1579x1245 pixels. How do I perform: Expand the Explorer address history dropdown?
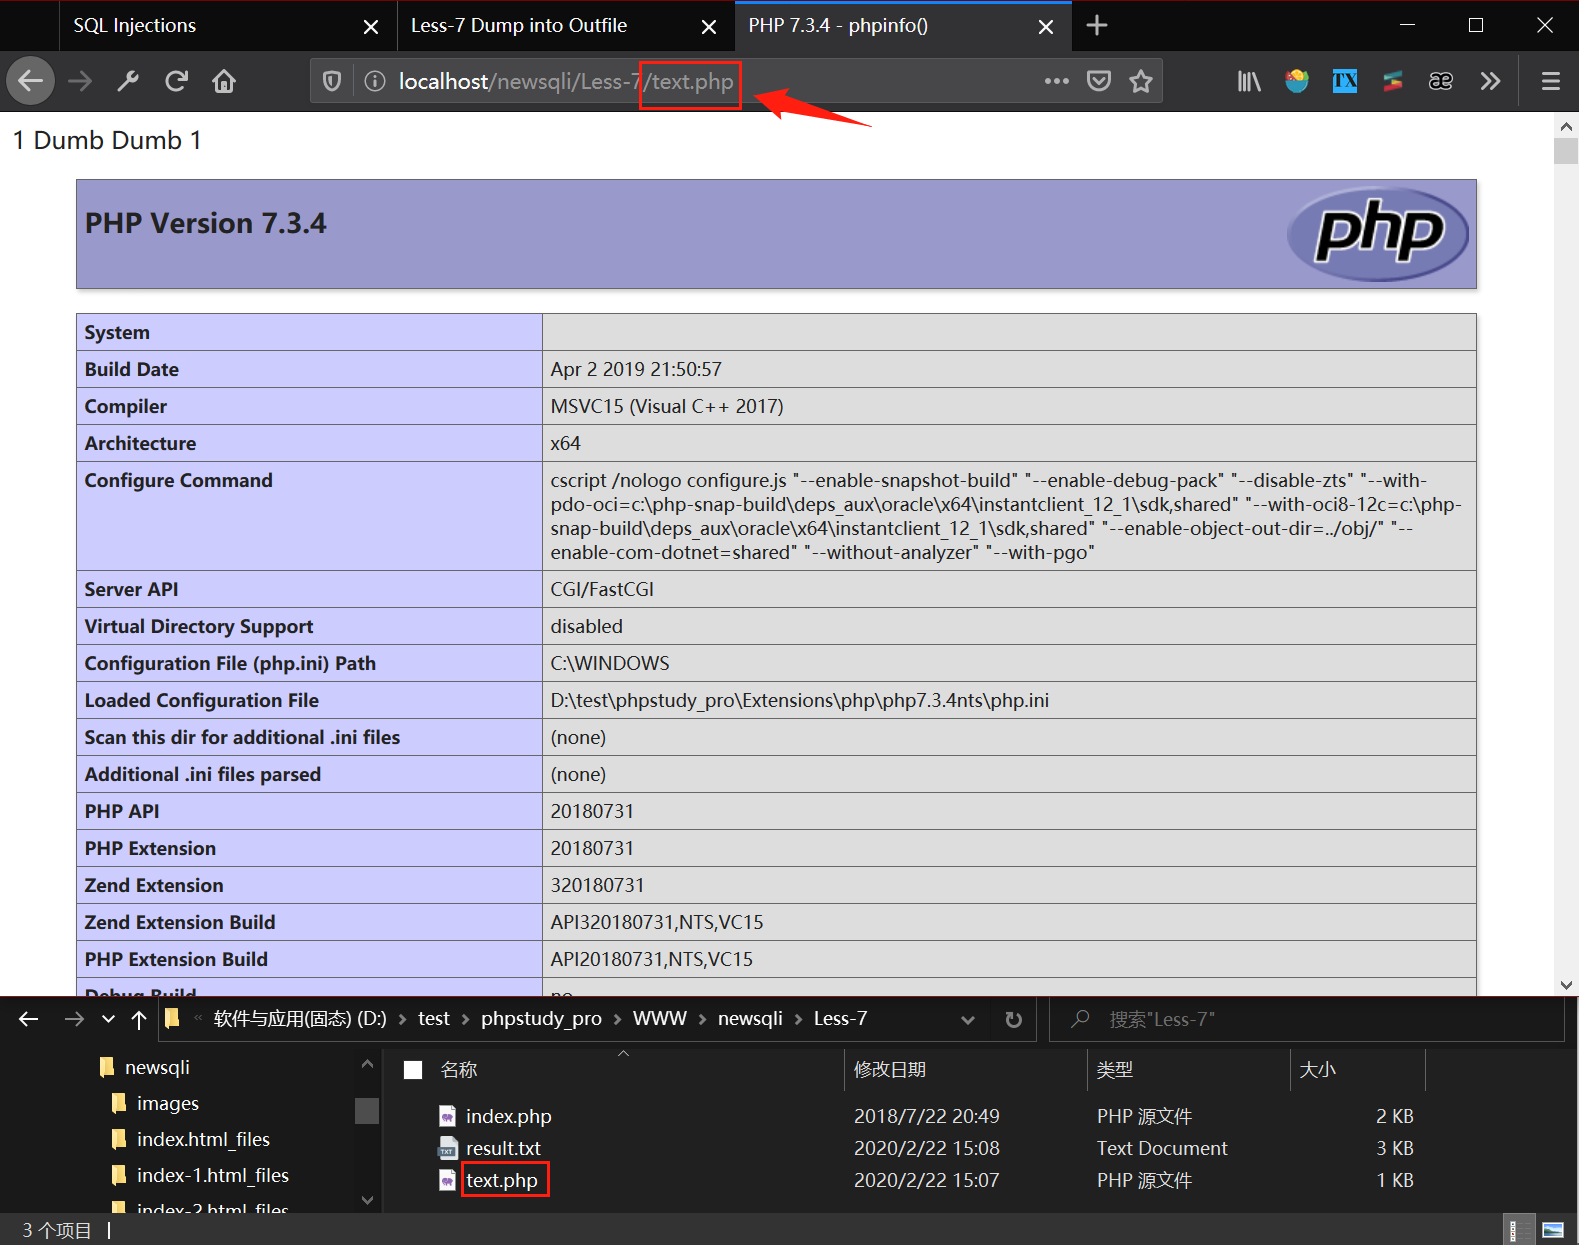click(967, 1020)
